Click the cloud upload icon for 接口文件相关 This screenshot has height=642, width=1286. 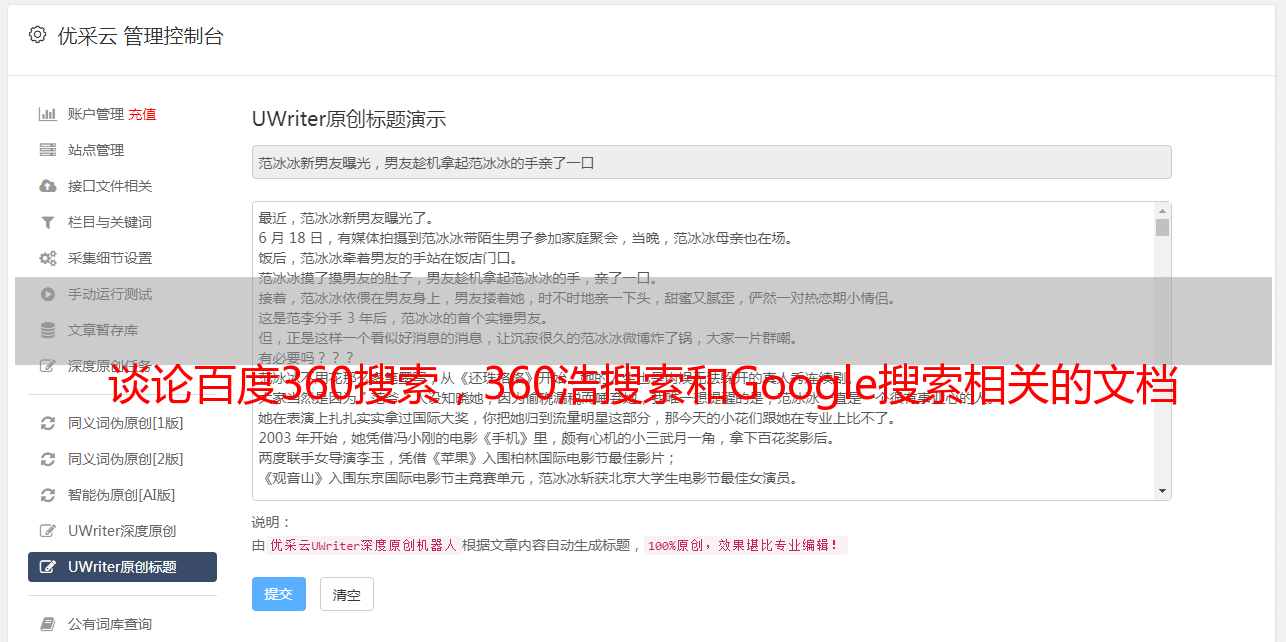pyautogui.click(x=47, y=186)
